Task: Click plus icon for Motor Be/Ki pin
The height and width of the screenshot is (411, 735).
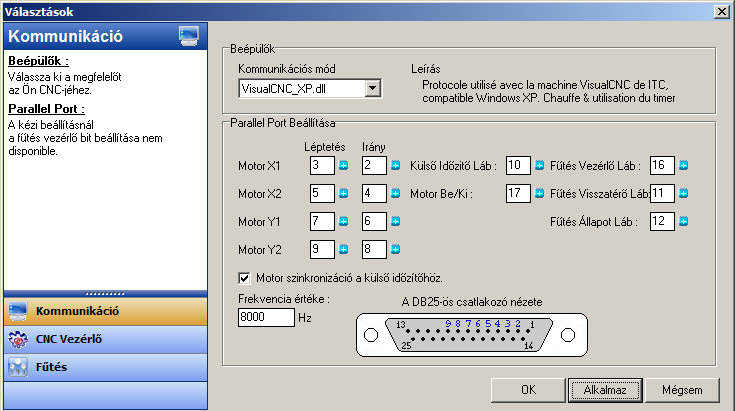Action: [x=540, y=194]
